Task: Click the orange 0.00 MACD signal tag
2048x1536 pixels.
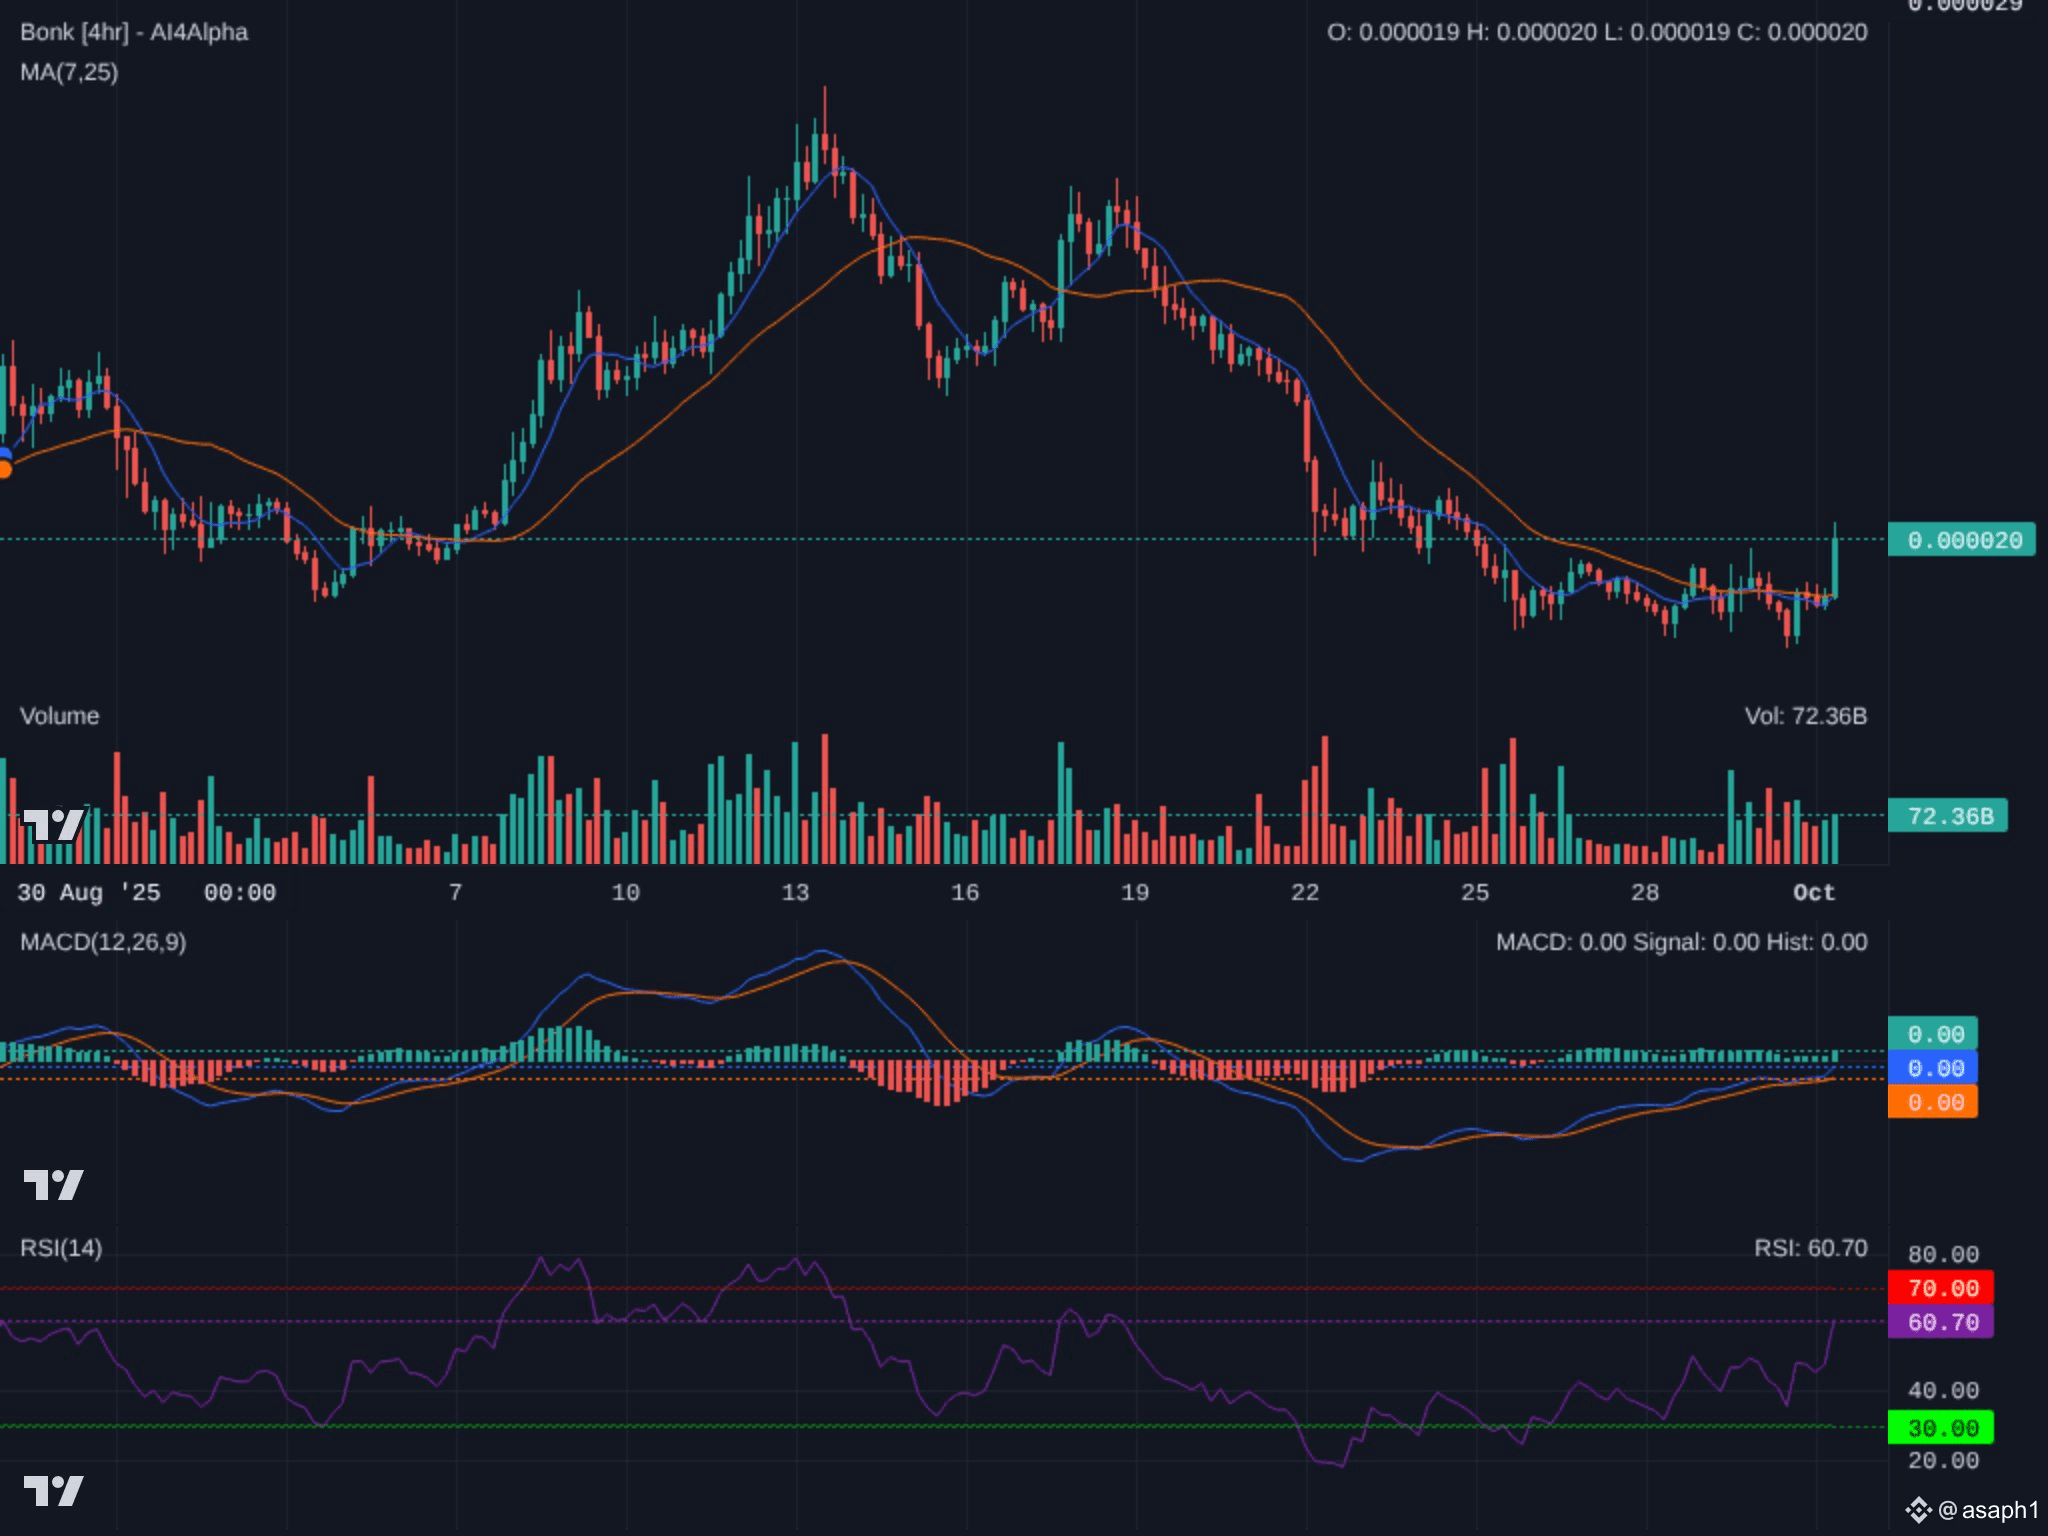Action: [1932, 1102]
